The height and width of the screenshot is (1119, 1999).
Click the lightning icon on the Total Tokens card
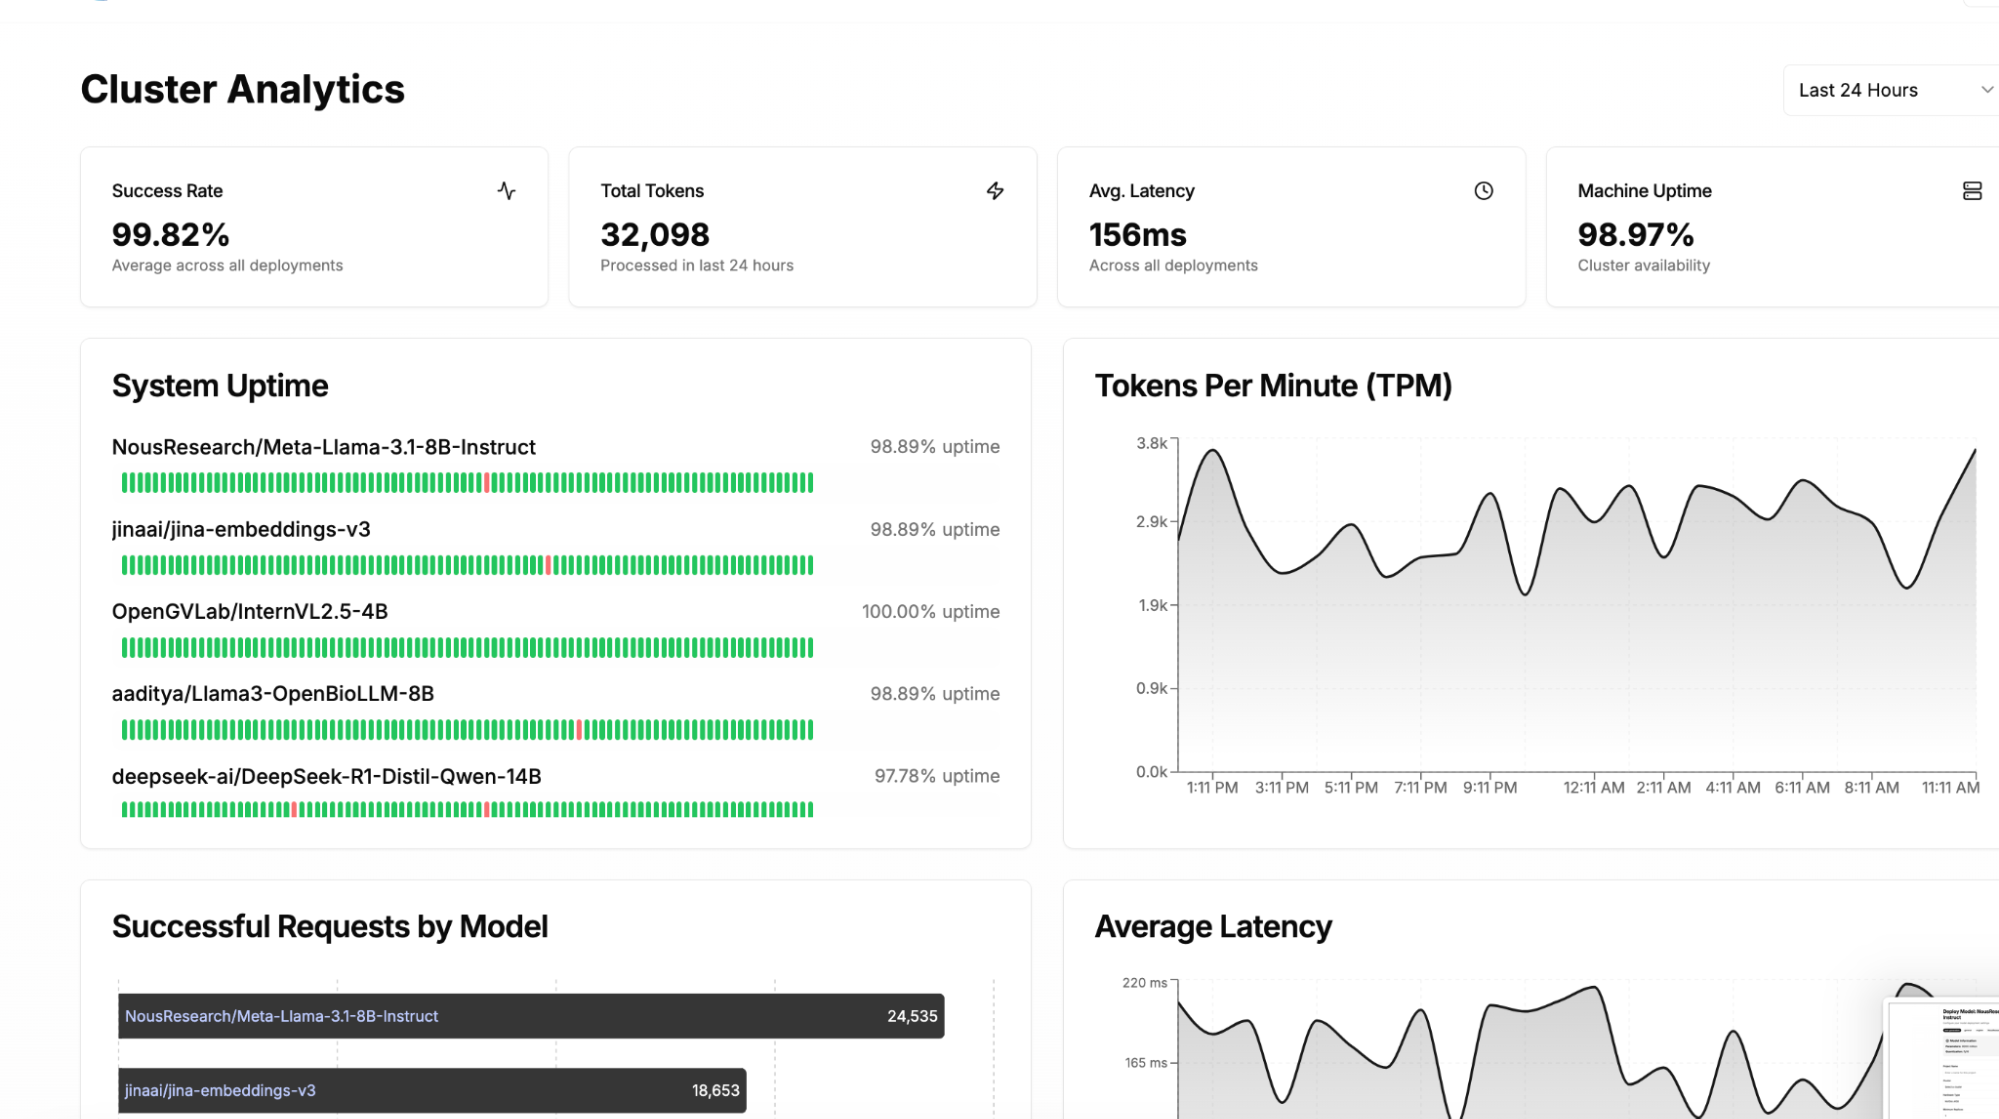pyautogui.click(x=995, y=190)
